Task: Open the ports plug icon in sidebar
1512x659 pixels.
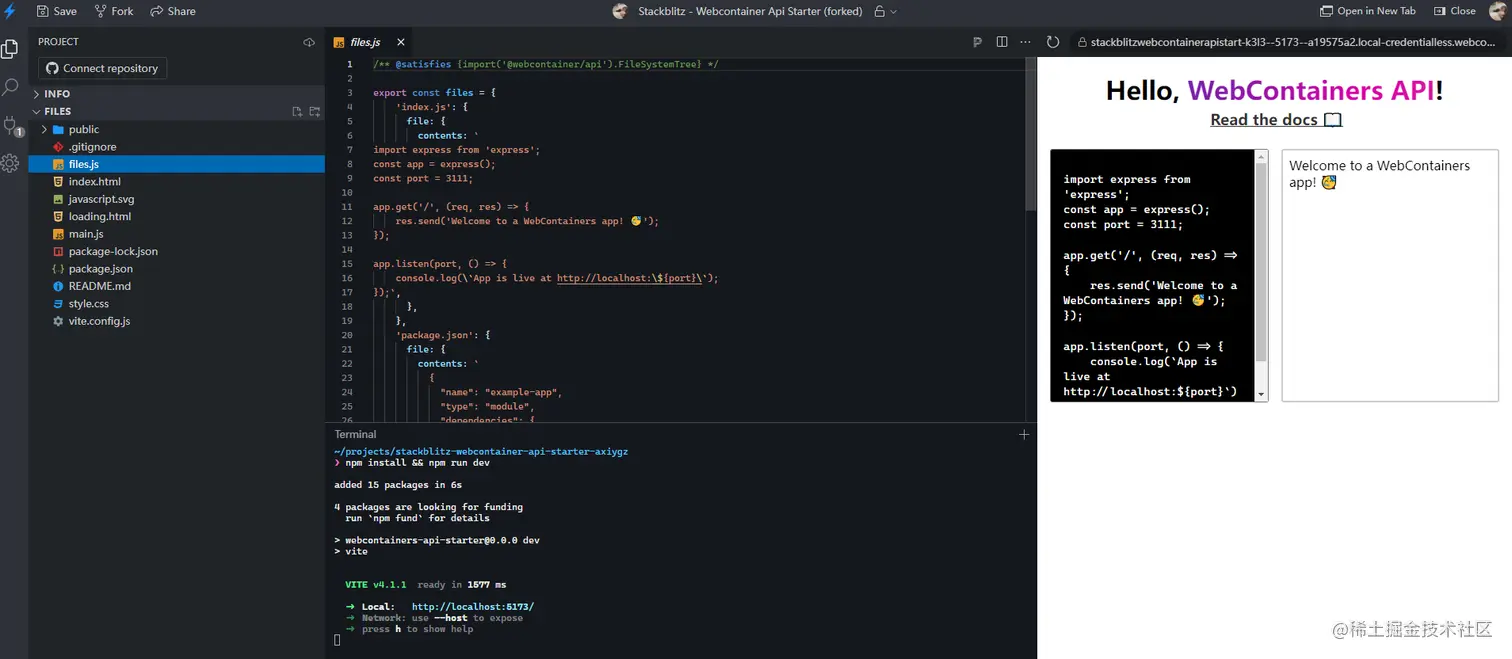Action: [x=11, y=126]
